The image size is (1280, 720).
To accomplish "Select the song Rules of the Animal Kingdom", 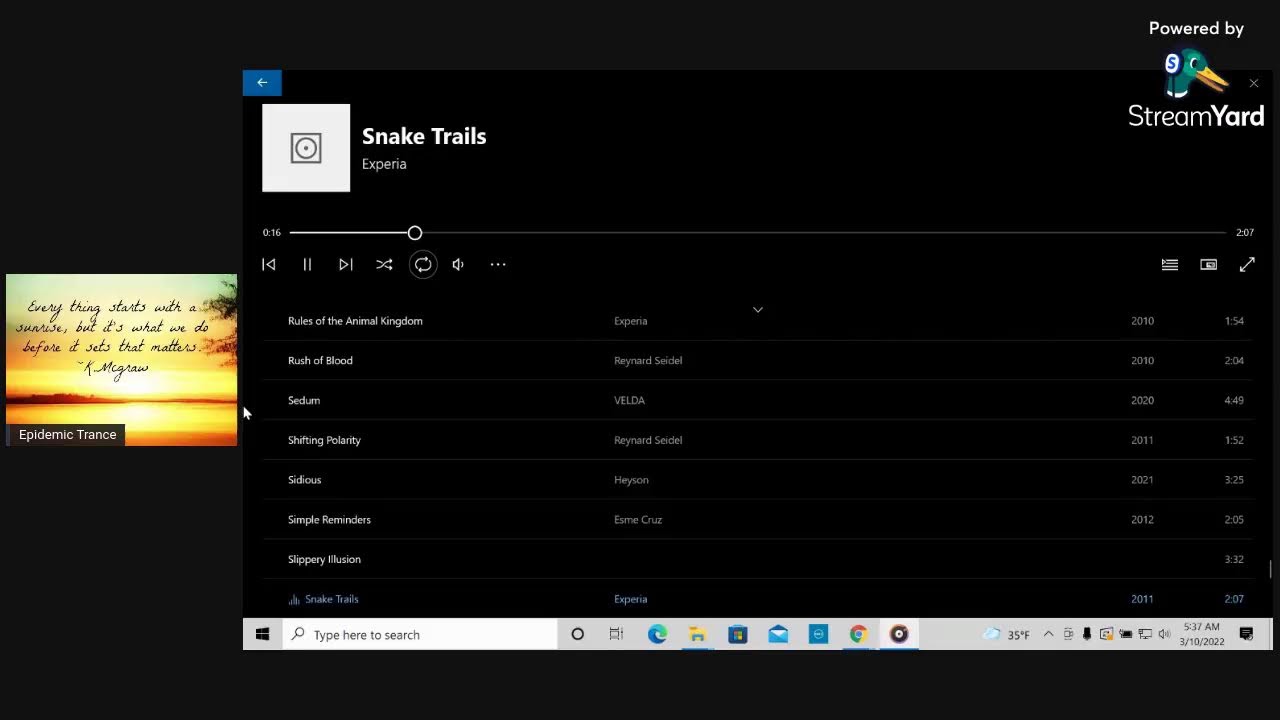I will pyautogui.click(x=757, y=321).
